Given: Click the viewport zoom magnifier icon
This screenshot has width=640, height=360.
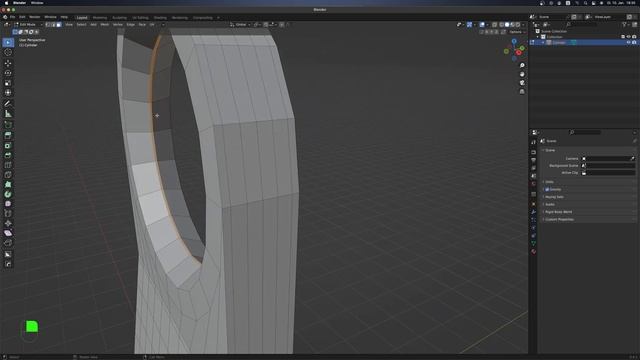Looking at the screenshot, I should click(x=522, y=66).
